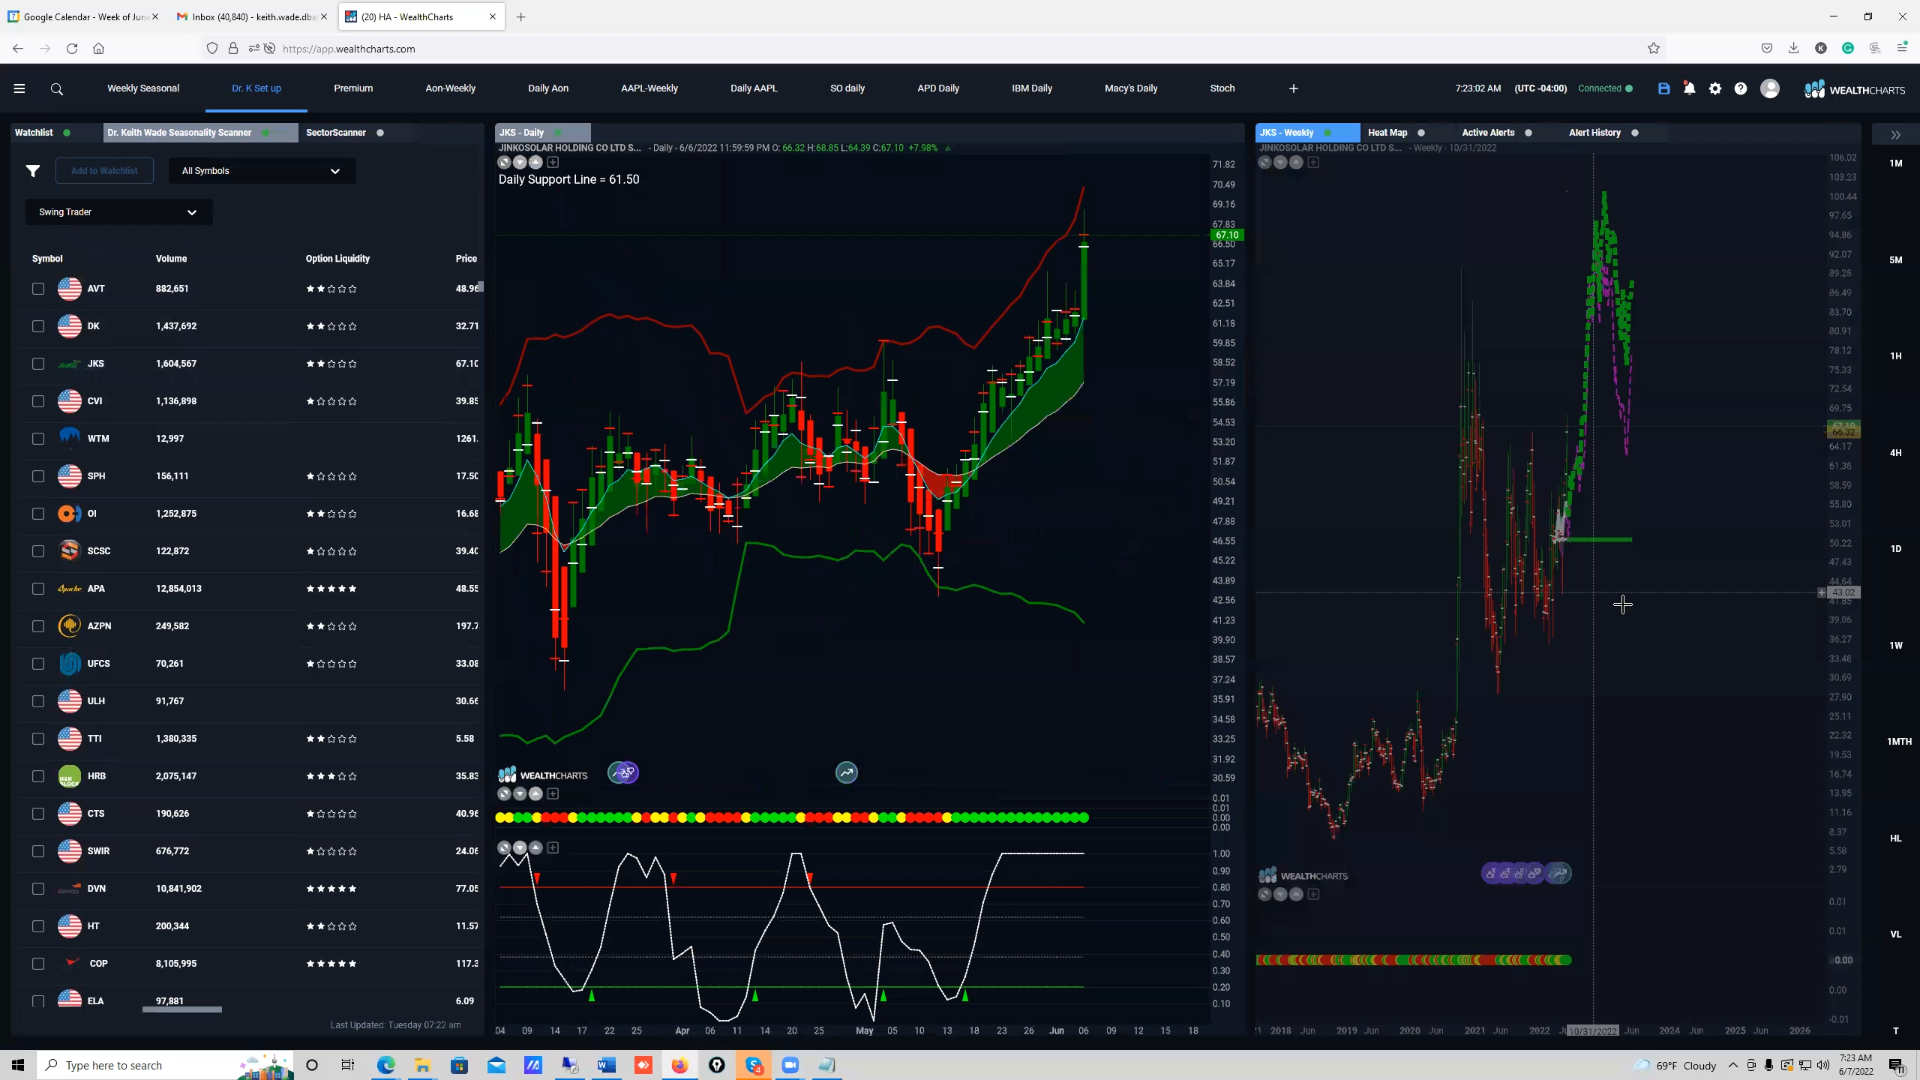Switch to Gmail Inbox browser tab
This screenshot has width=1920, height=1080.
[x=252, y=17]
